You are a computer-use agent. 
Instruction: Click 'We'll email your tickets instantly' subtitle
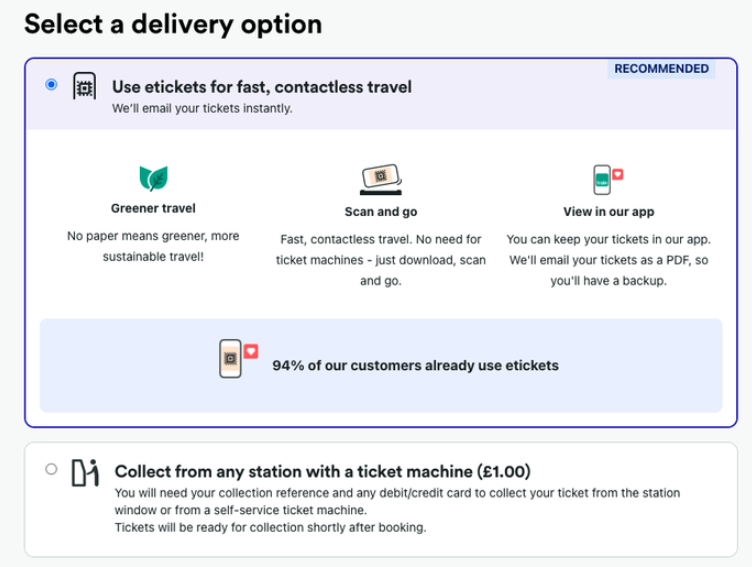pos(202,108)
